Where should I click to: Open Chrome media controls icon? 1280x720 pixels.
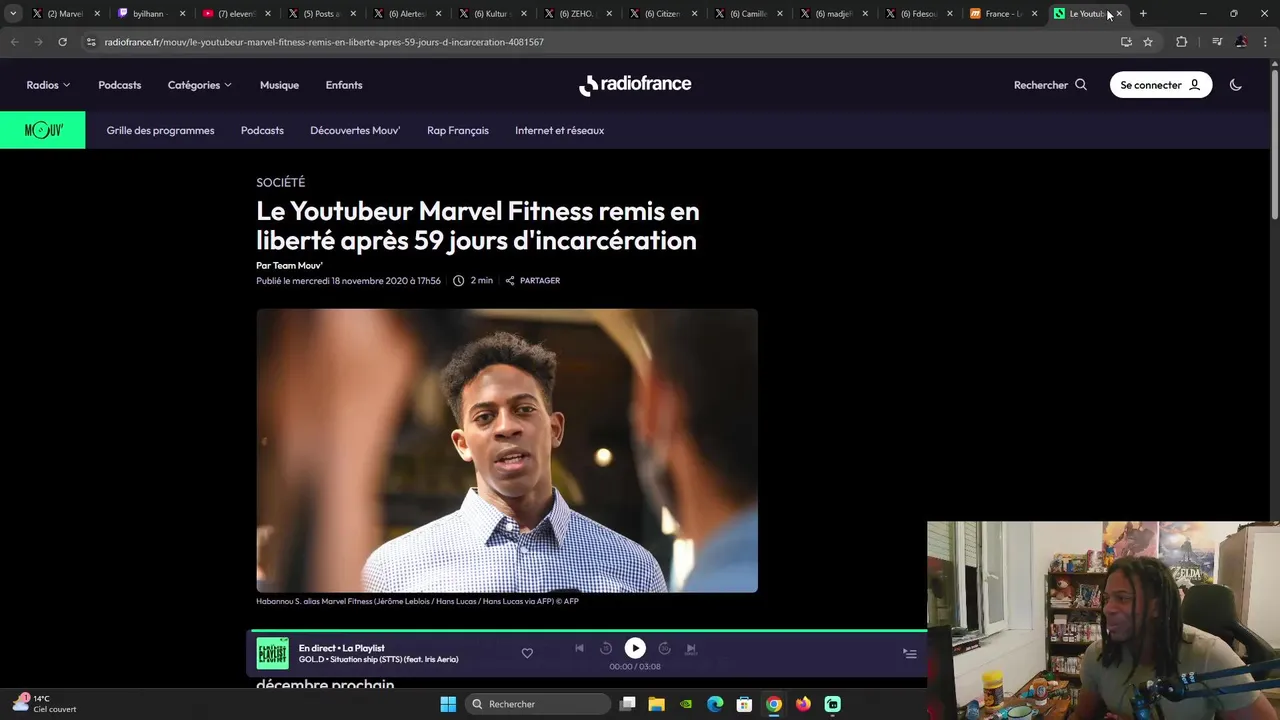click(x=1217, y=42)
